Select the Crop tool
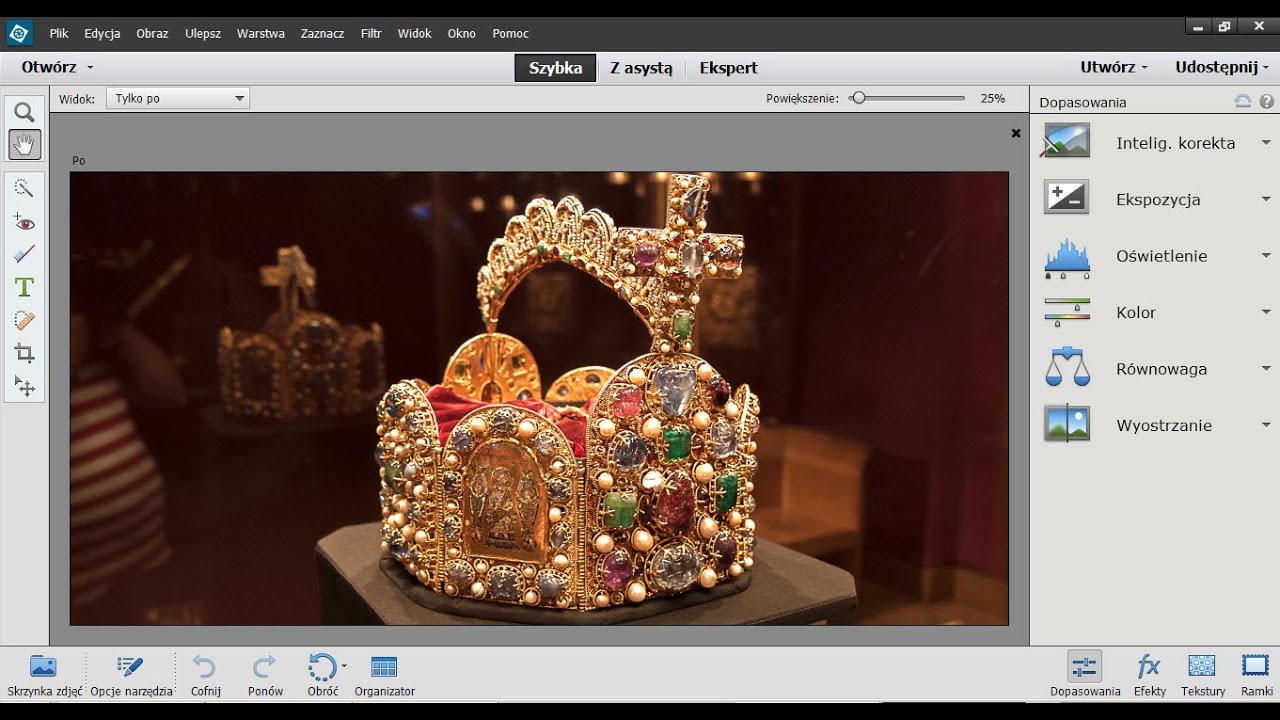The width and height of the screenshot is (1280, 720). pos(24,353)
